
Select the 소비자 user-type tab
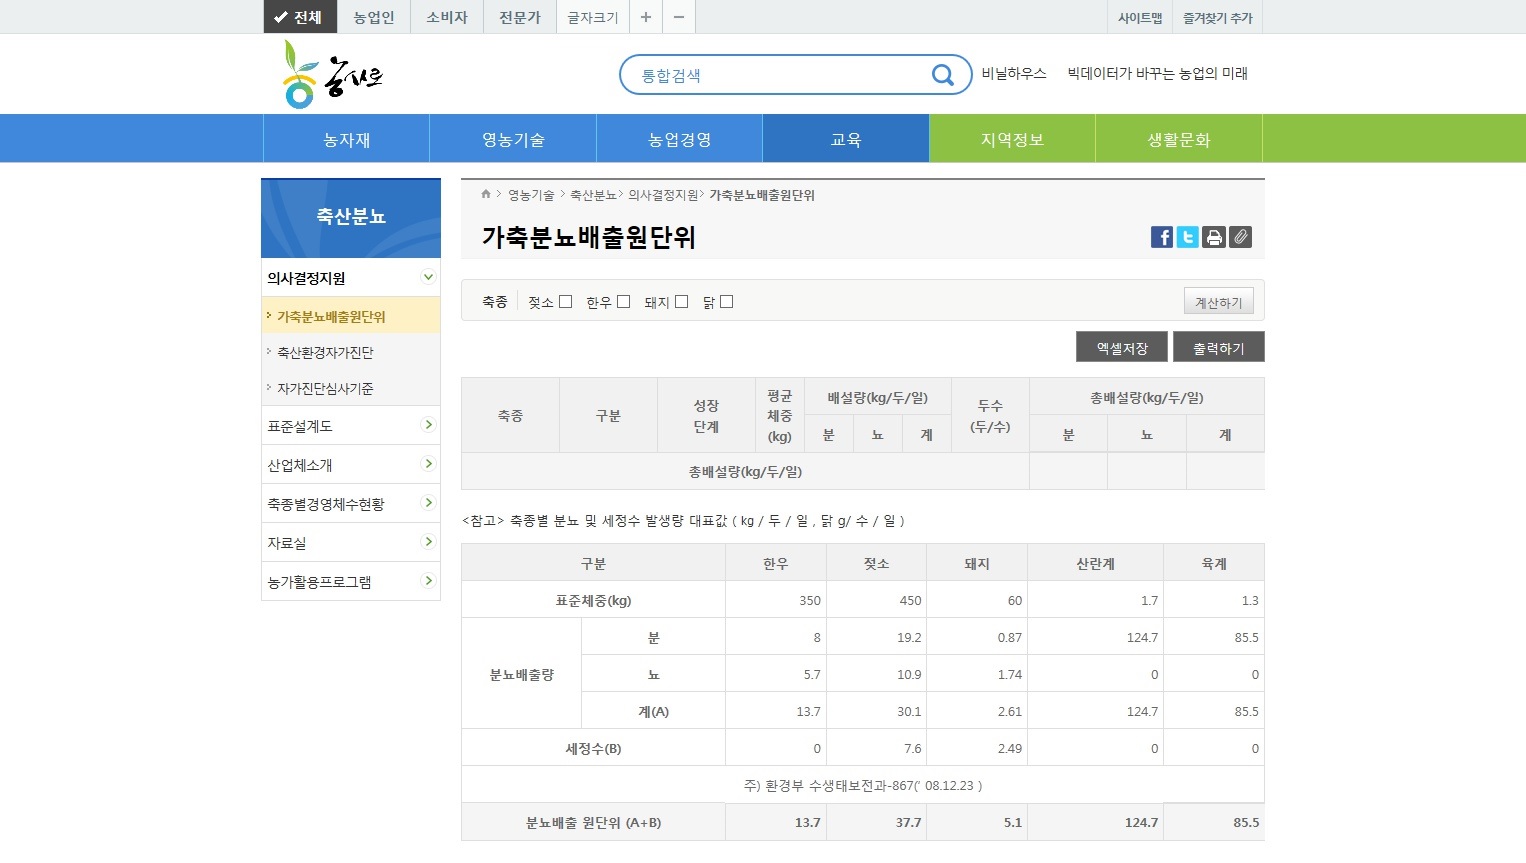pyautogui.click(x=447, y=17)
